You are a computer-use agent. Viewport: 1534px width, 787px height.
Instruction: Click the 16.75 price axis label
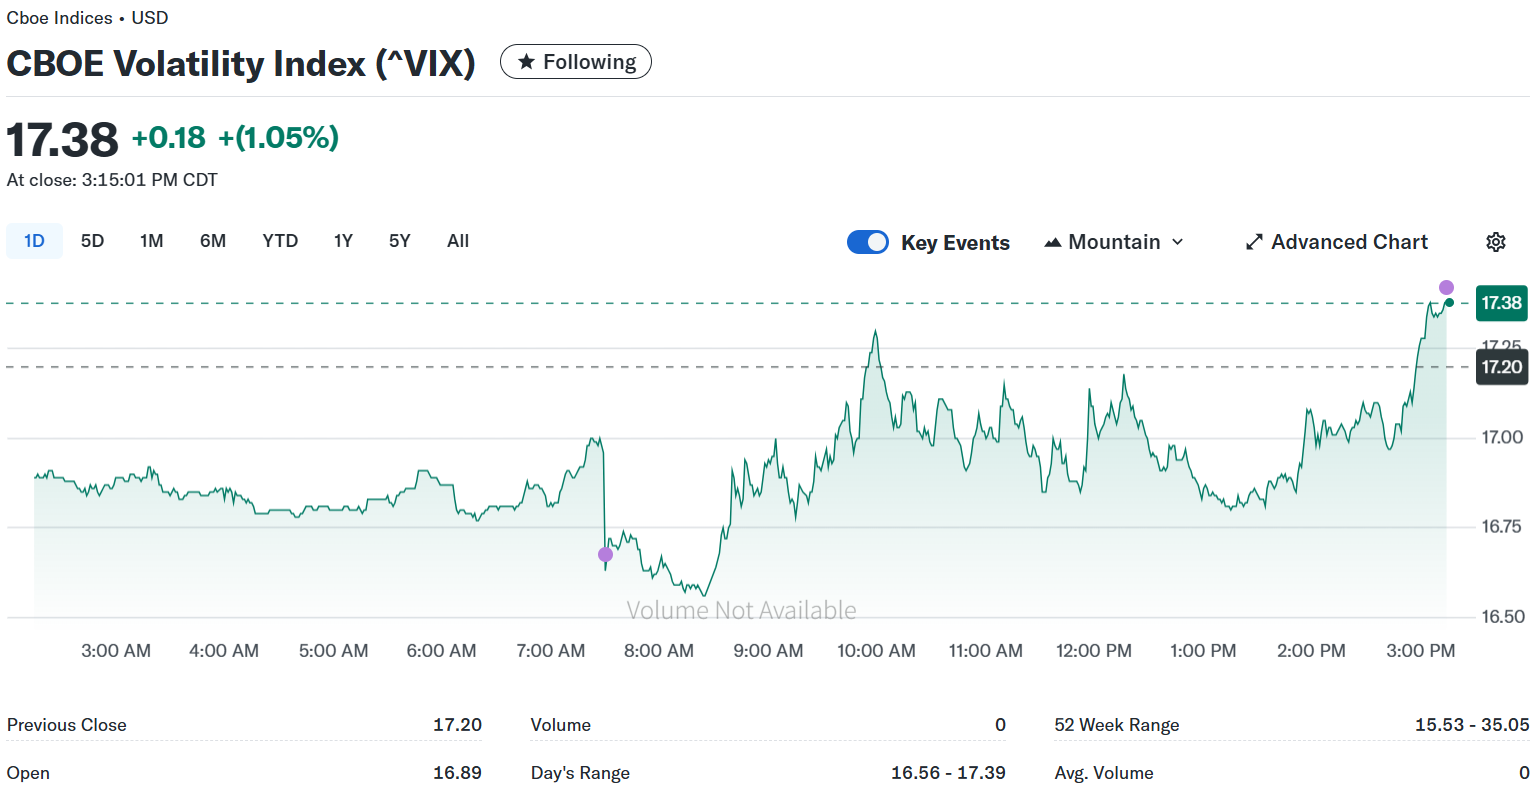point(1502,527)
